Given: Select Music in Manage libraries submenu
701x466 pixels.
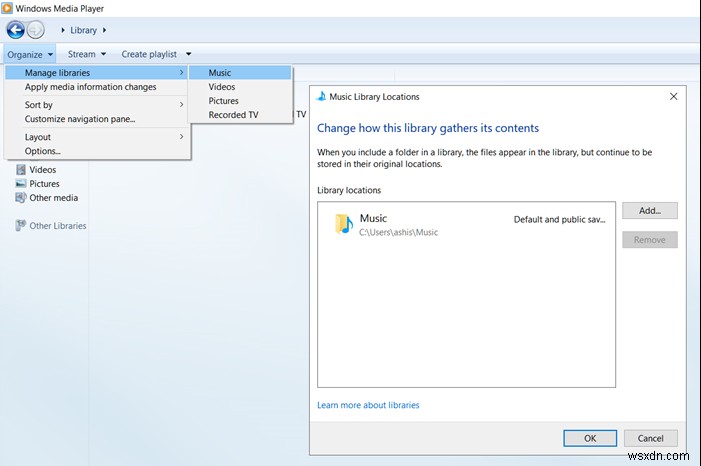Looking at the screenshot, I should 240,72.
